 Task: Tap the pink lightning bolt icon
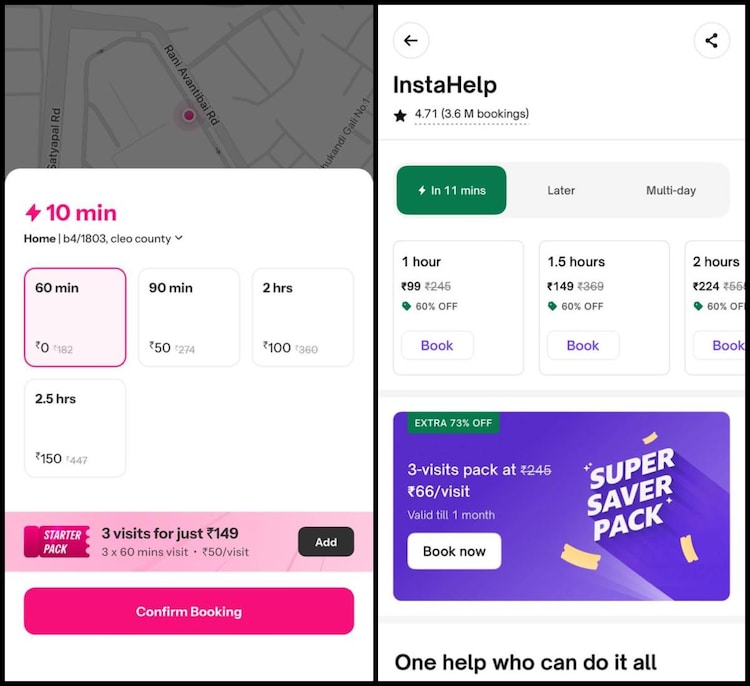click(33, 213)
